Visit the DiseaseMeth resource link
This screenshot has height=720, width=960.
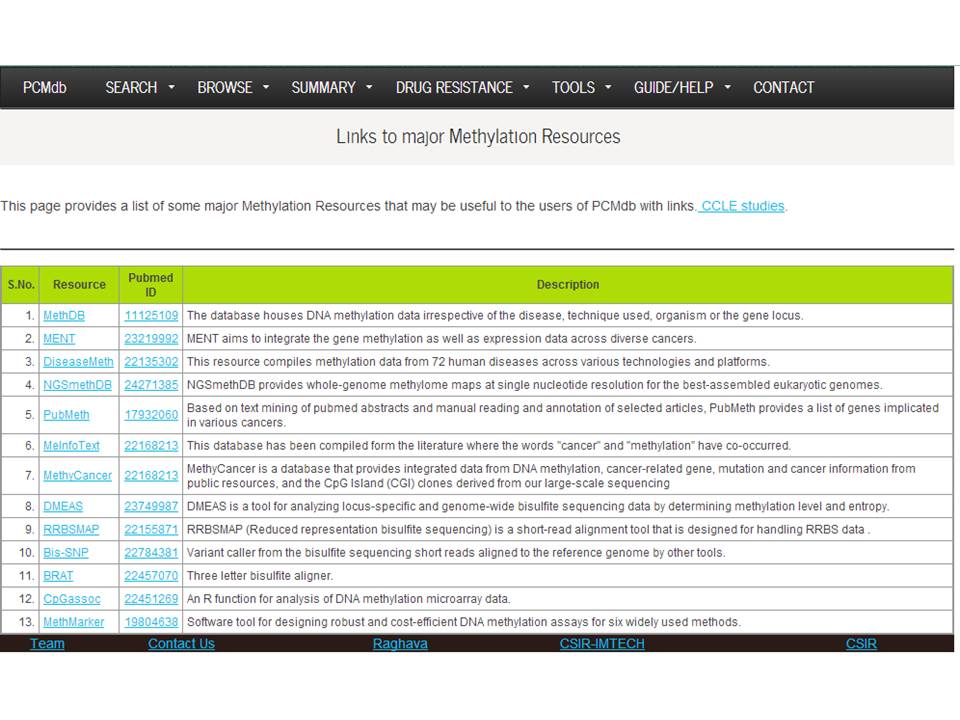point(78,362)
